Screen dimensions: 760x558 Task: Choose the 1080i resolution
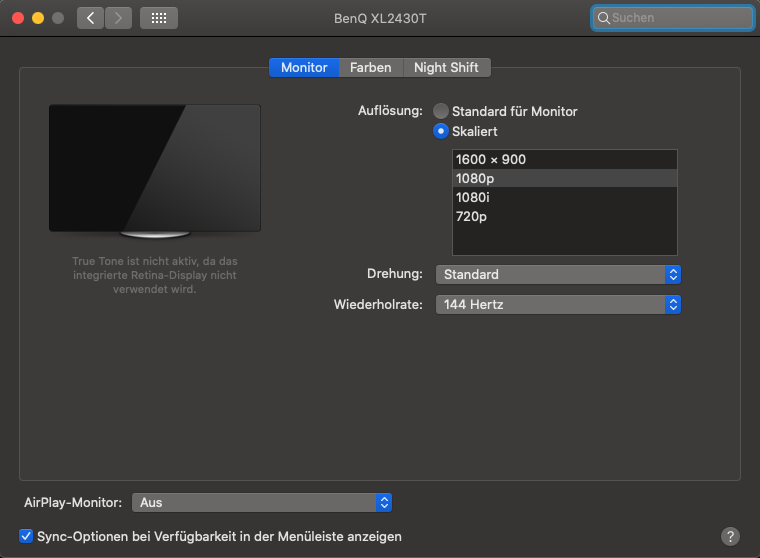(x=565, y=197)
